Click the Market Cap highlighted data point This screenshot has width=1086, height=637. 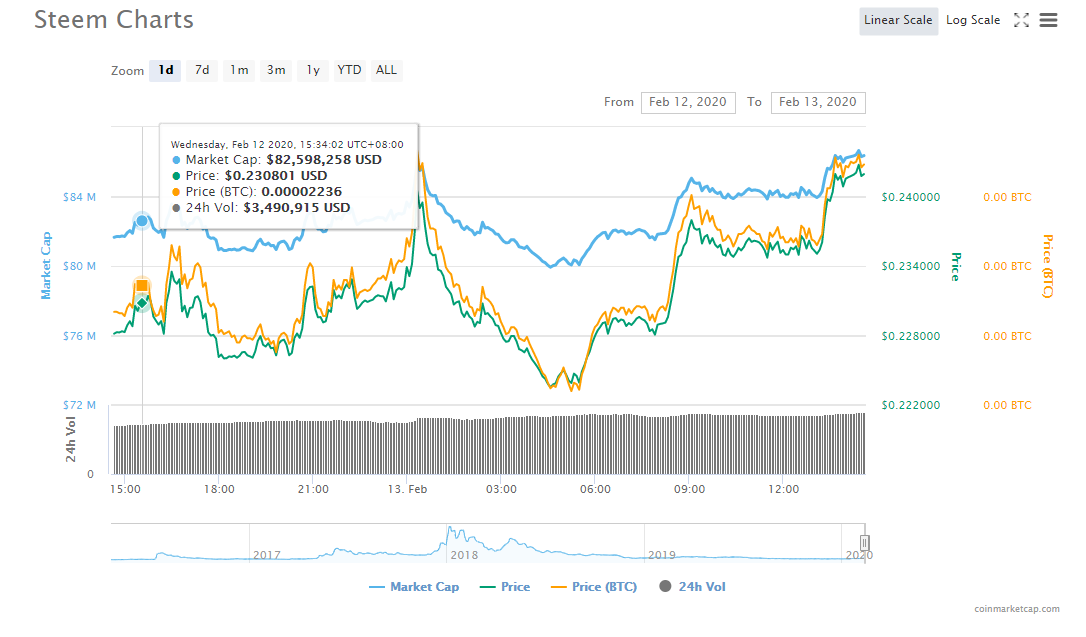[142, 221]
